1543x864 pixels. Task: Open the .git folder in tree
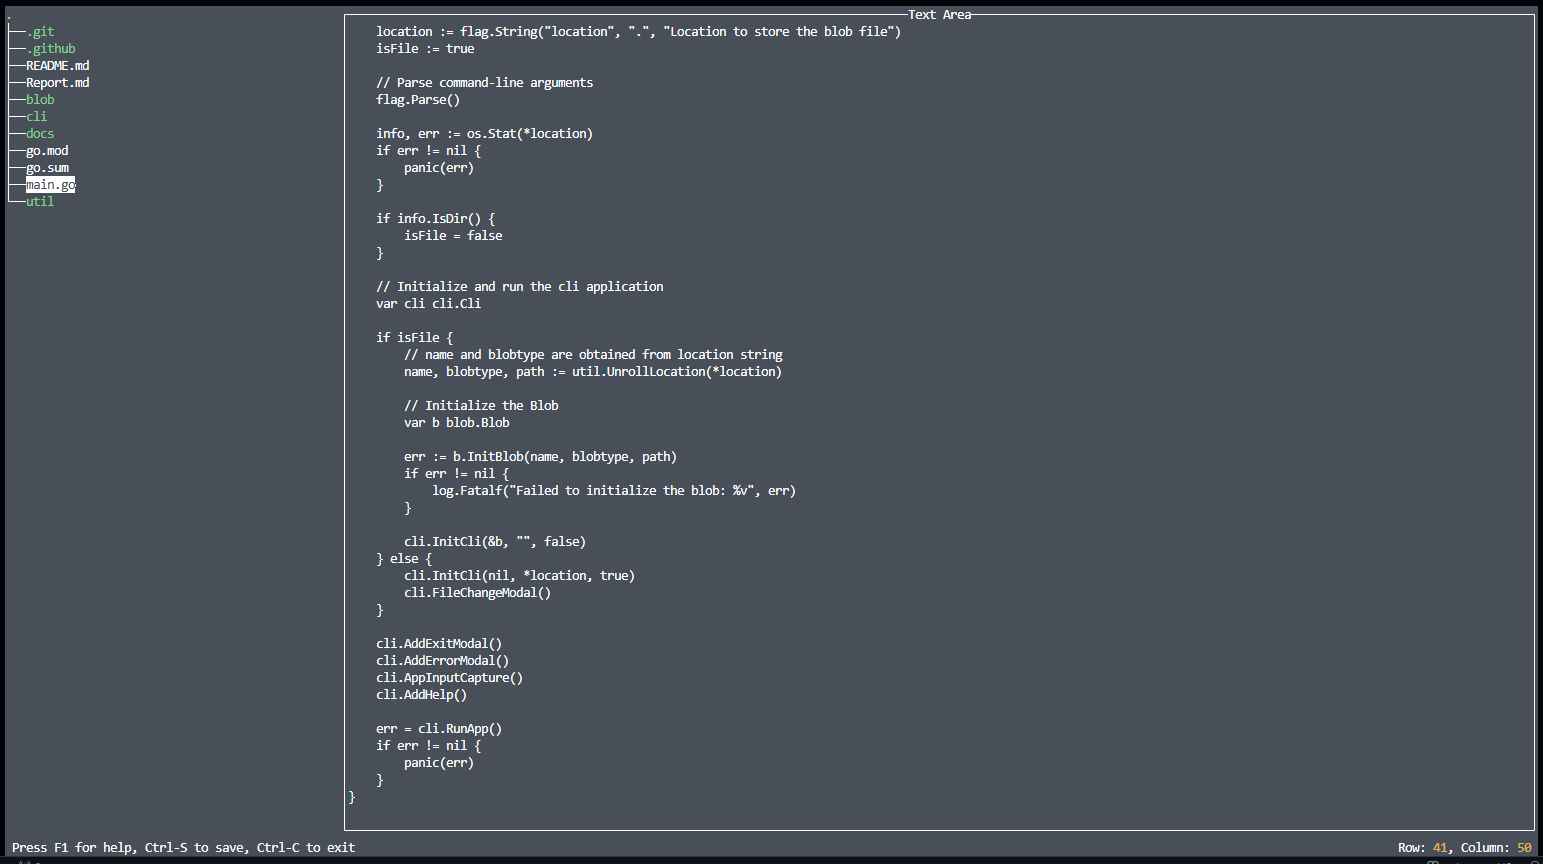pyautogui.click(x=40, y=32)
